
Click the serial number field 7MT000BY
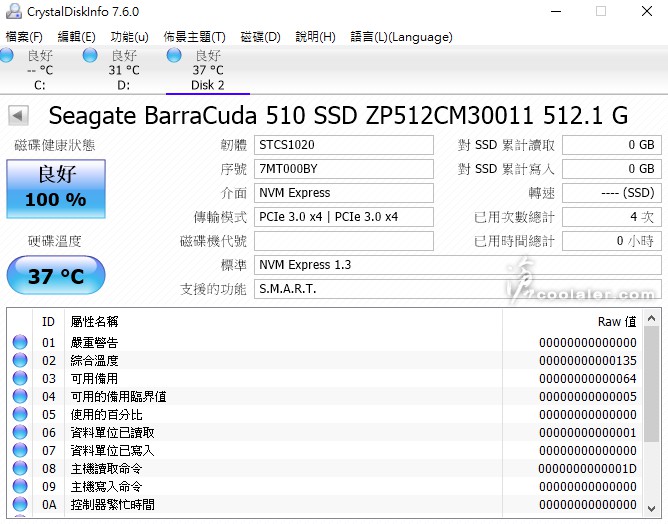[344, 169]
